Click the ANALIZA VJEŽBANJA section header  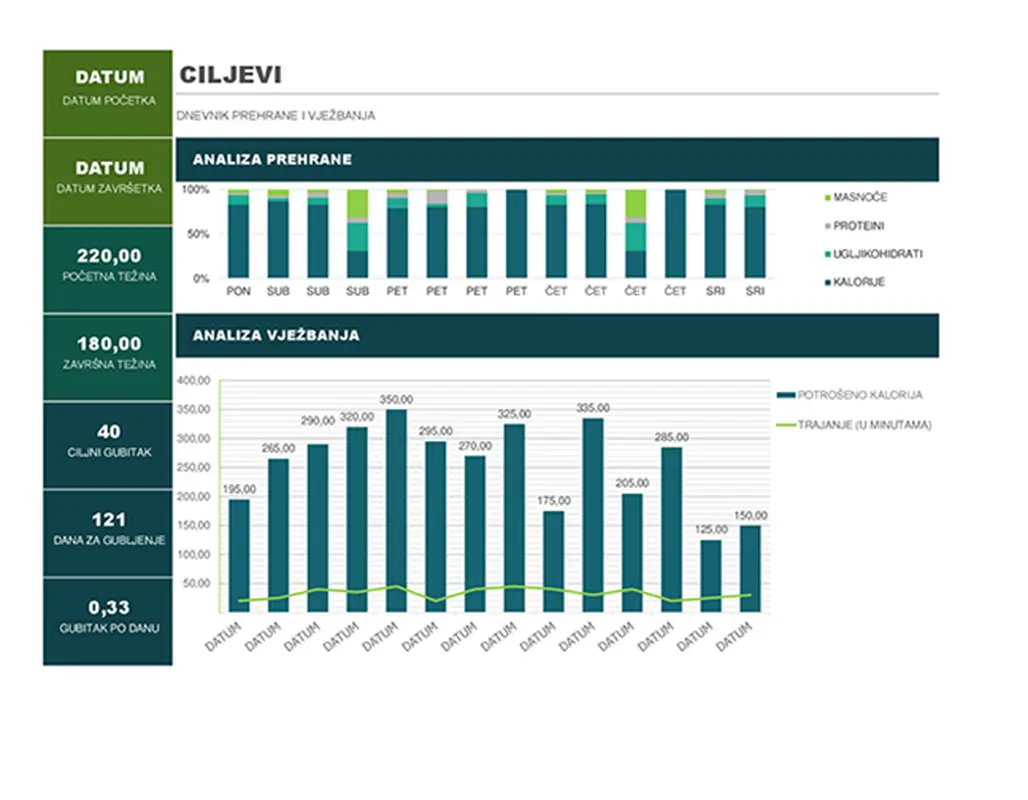coord(557,335)
